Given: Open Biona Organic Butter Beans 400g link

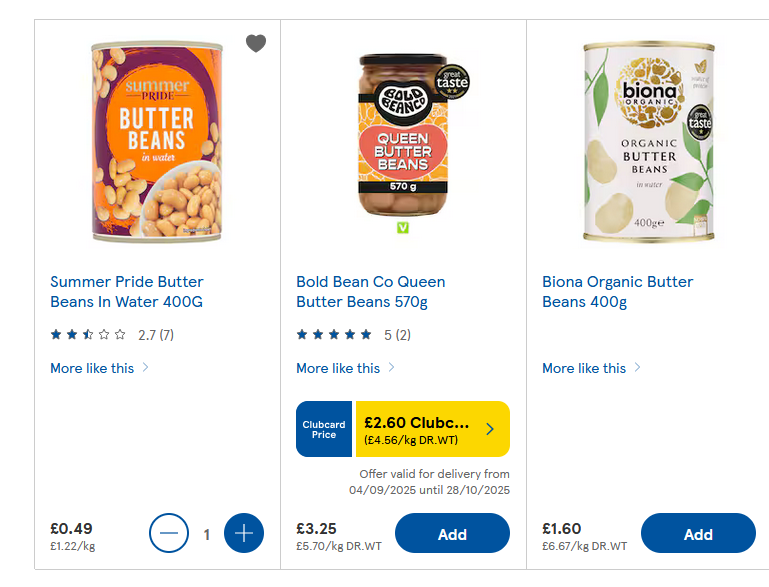Looking at the screenshot, I should pyautogui.click(x=617, y=292).
